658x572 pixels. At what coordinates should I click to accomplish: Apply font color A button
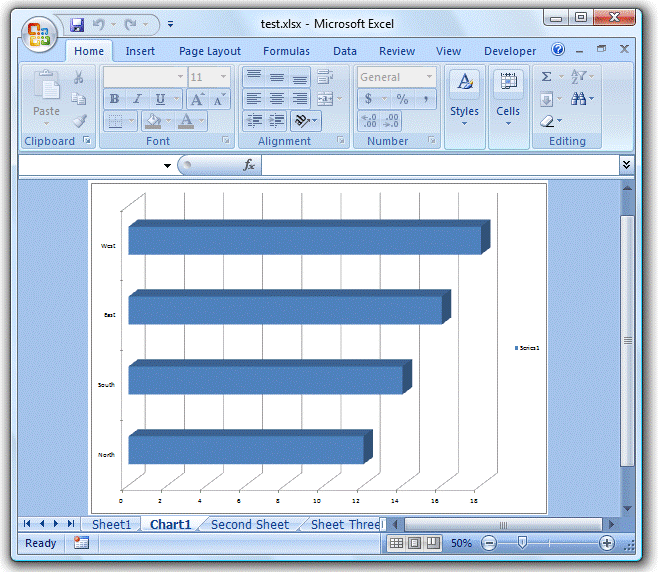[186, 121]
